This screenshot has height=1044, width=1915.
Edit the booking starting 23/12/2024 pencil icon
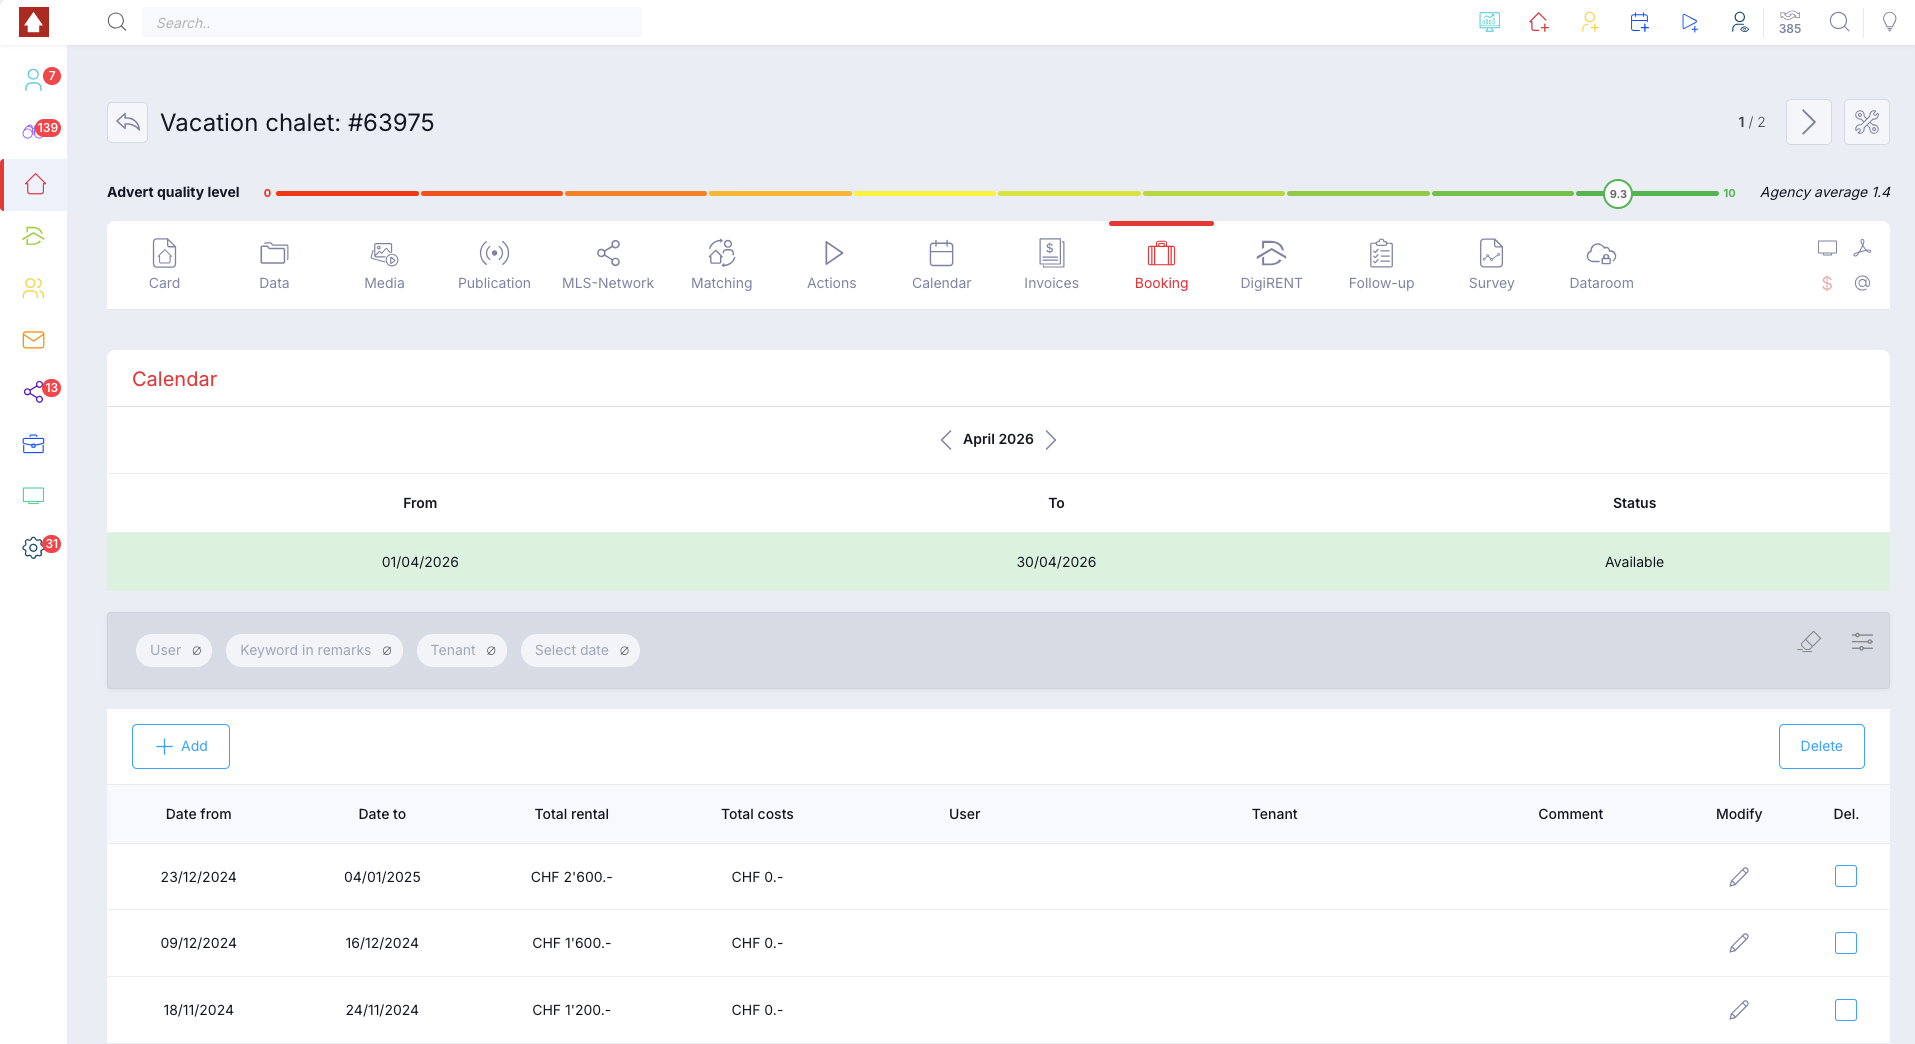1739,877
